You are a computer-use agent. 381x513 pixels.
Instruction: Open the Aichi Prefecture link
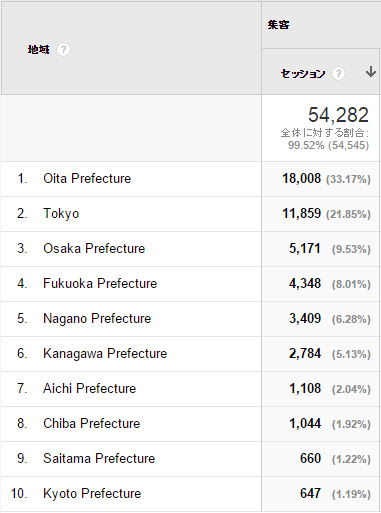90,388
